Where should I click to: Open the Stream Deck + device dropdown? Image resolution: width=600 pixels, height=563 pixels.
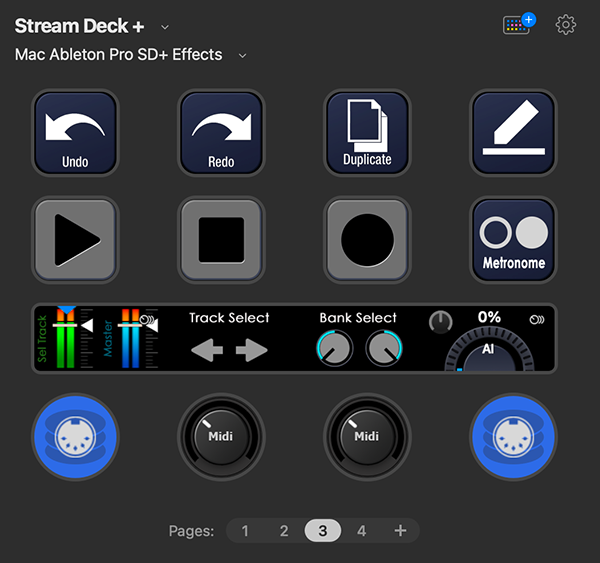click(x=165, y=27)
